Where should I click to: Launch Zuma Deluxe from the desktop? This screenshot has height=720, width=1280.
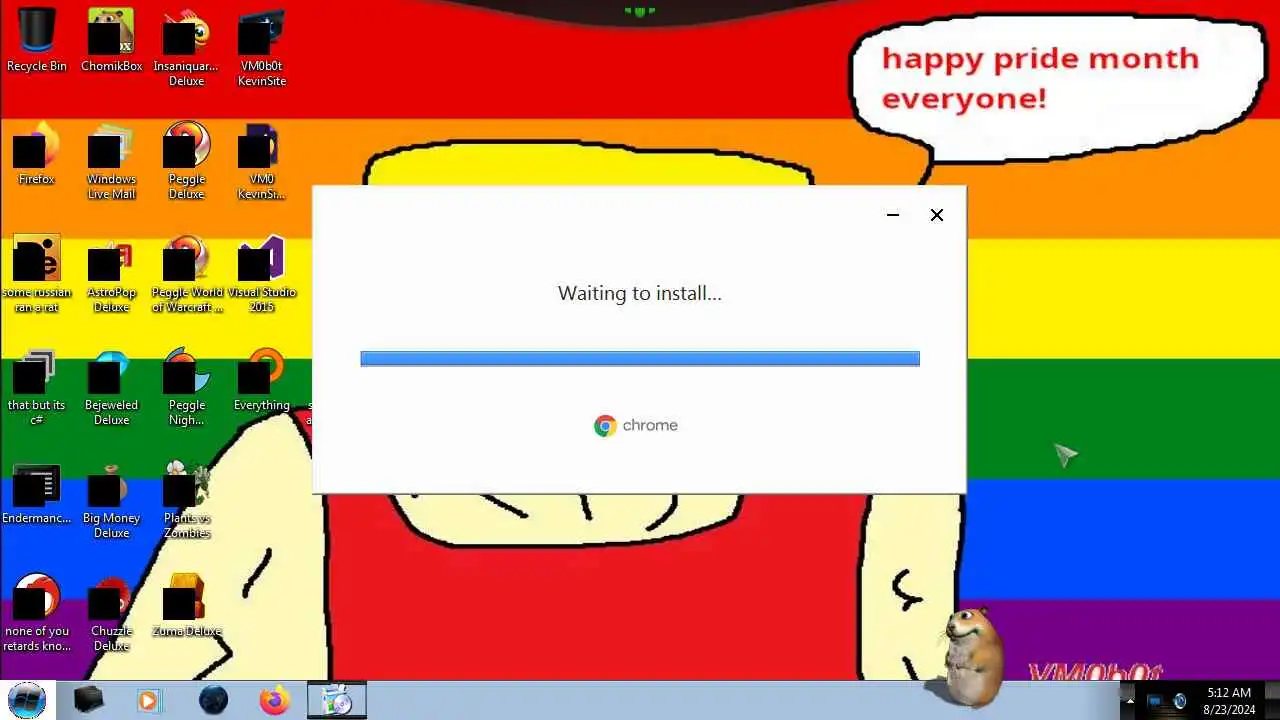coord(186,606)
